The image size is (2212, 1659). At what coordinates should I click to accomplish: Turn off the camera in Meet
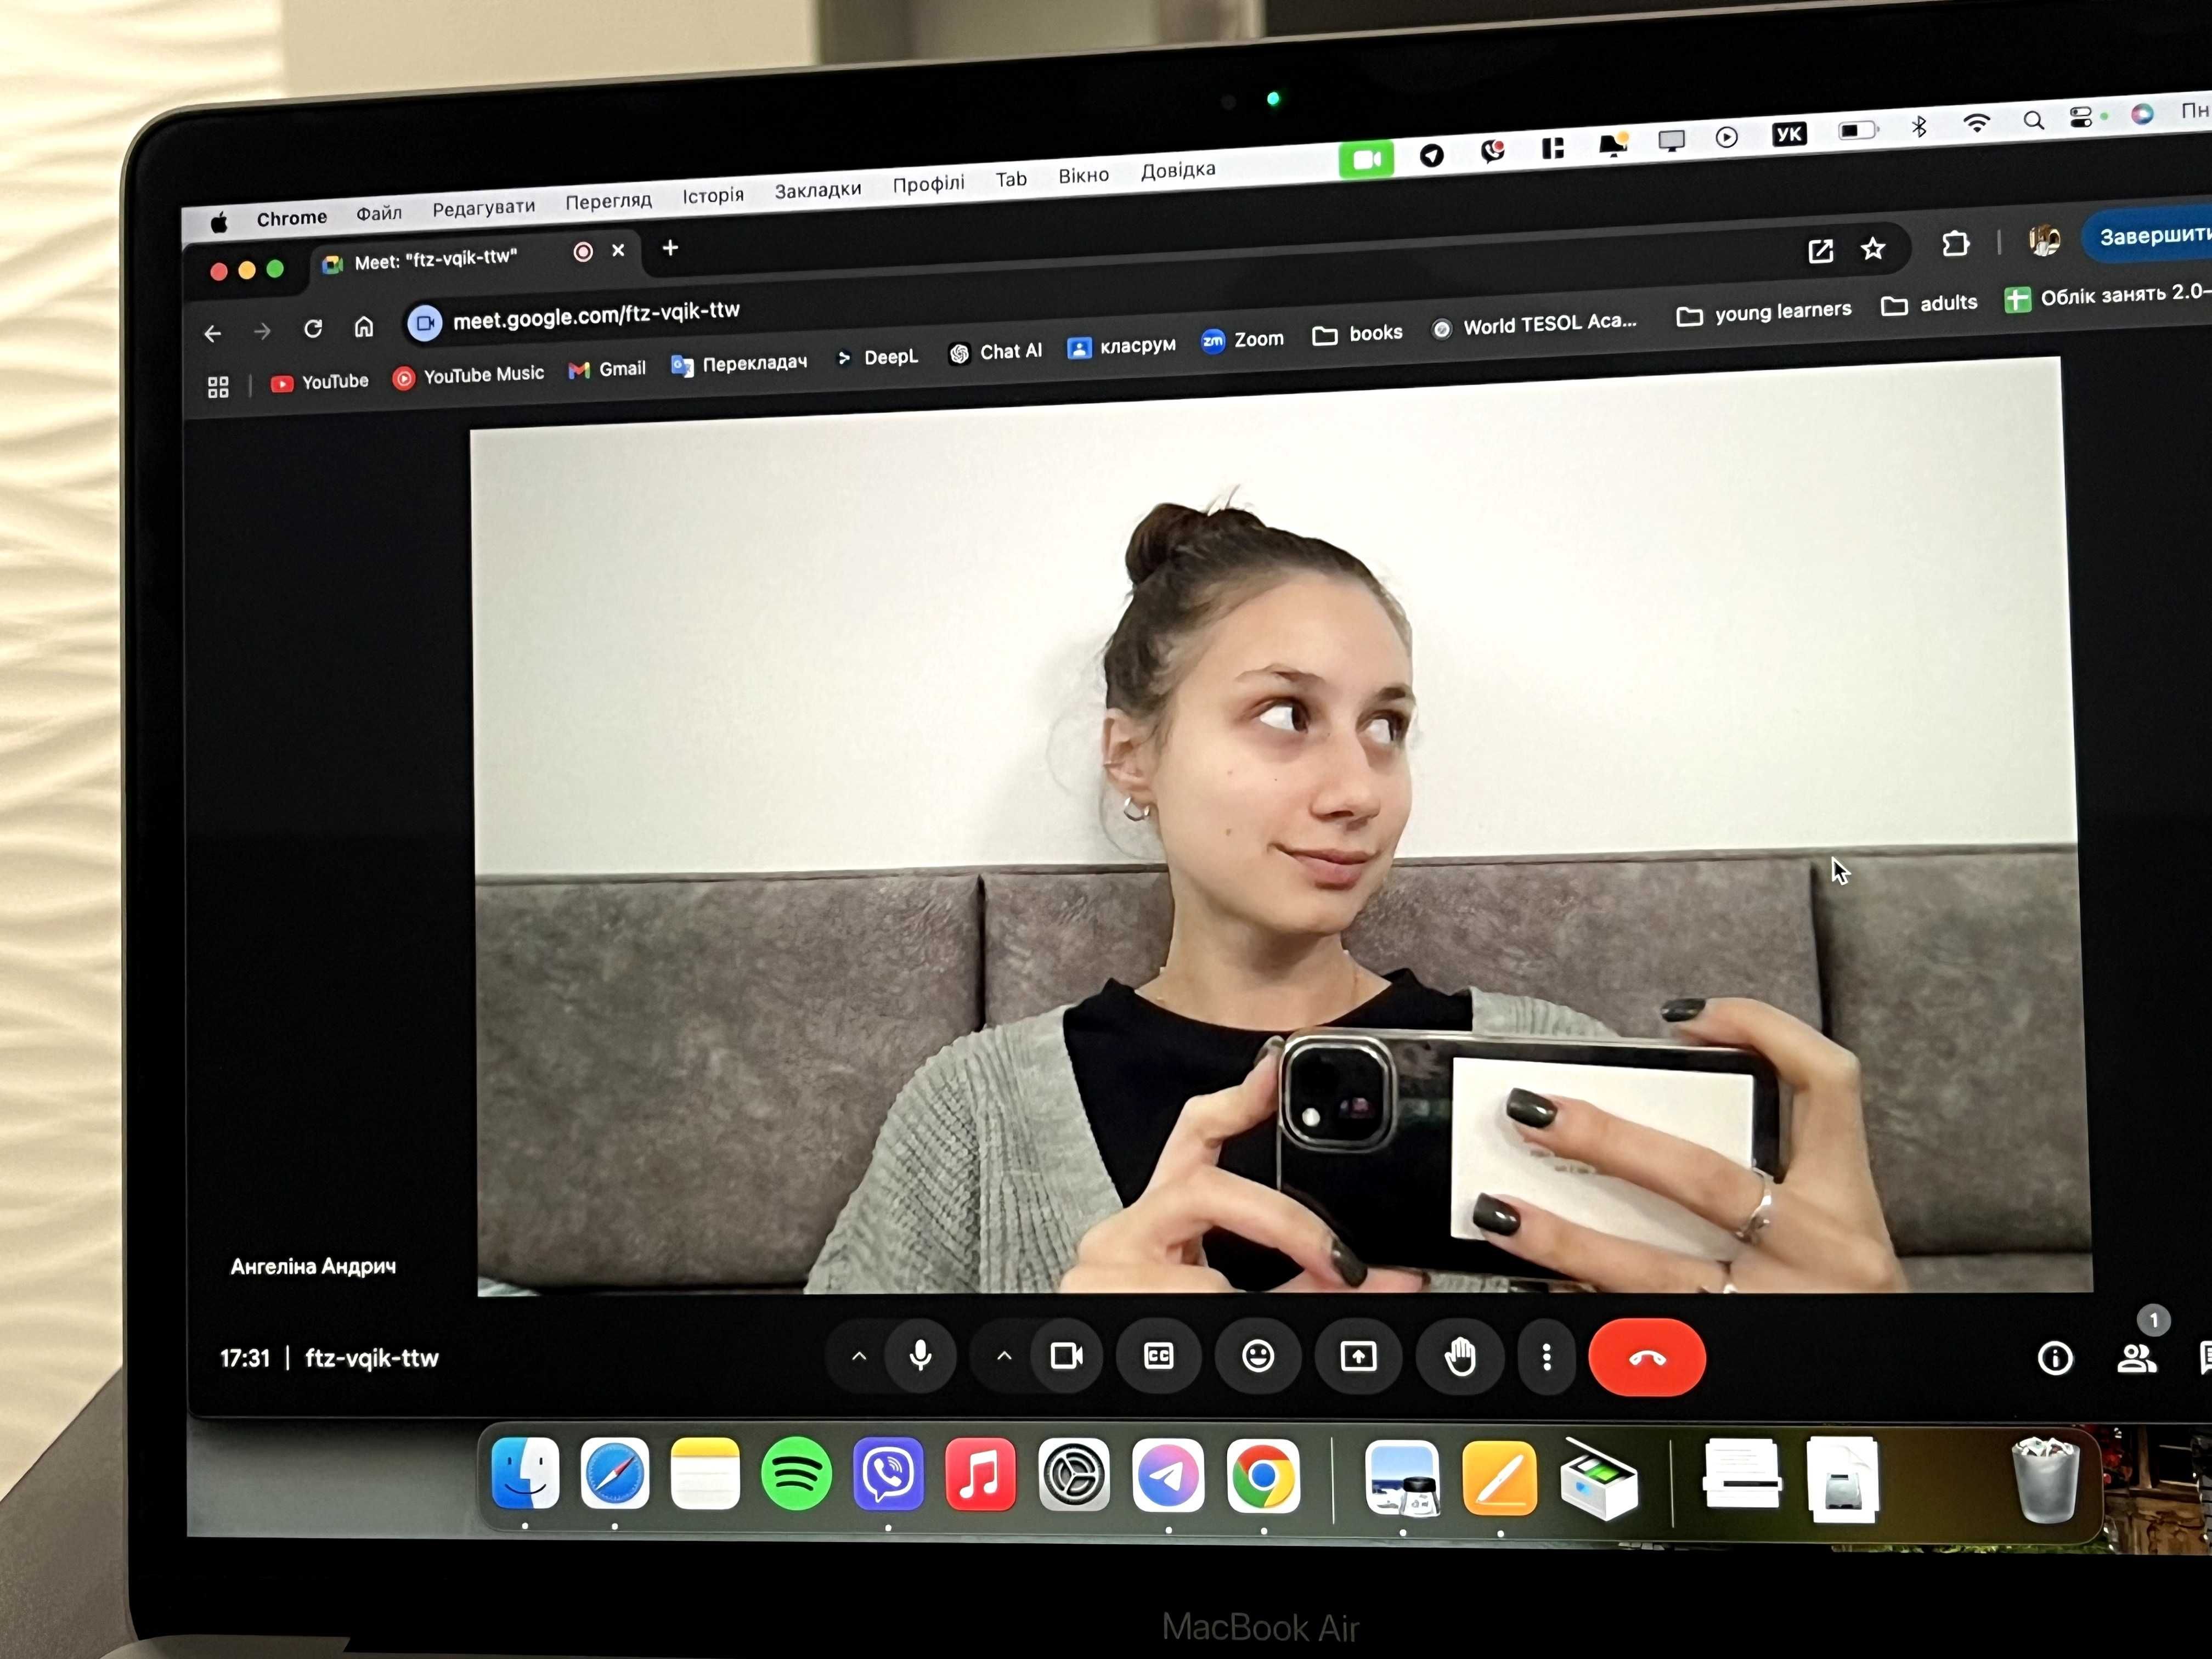tap(1066, 1357)
